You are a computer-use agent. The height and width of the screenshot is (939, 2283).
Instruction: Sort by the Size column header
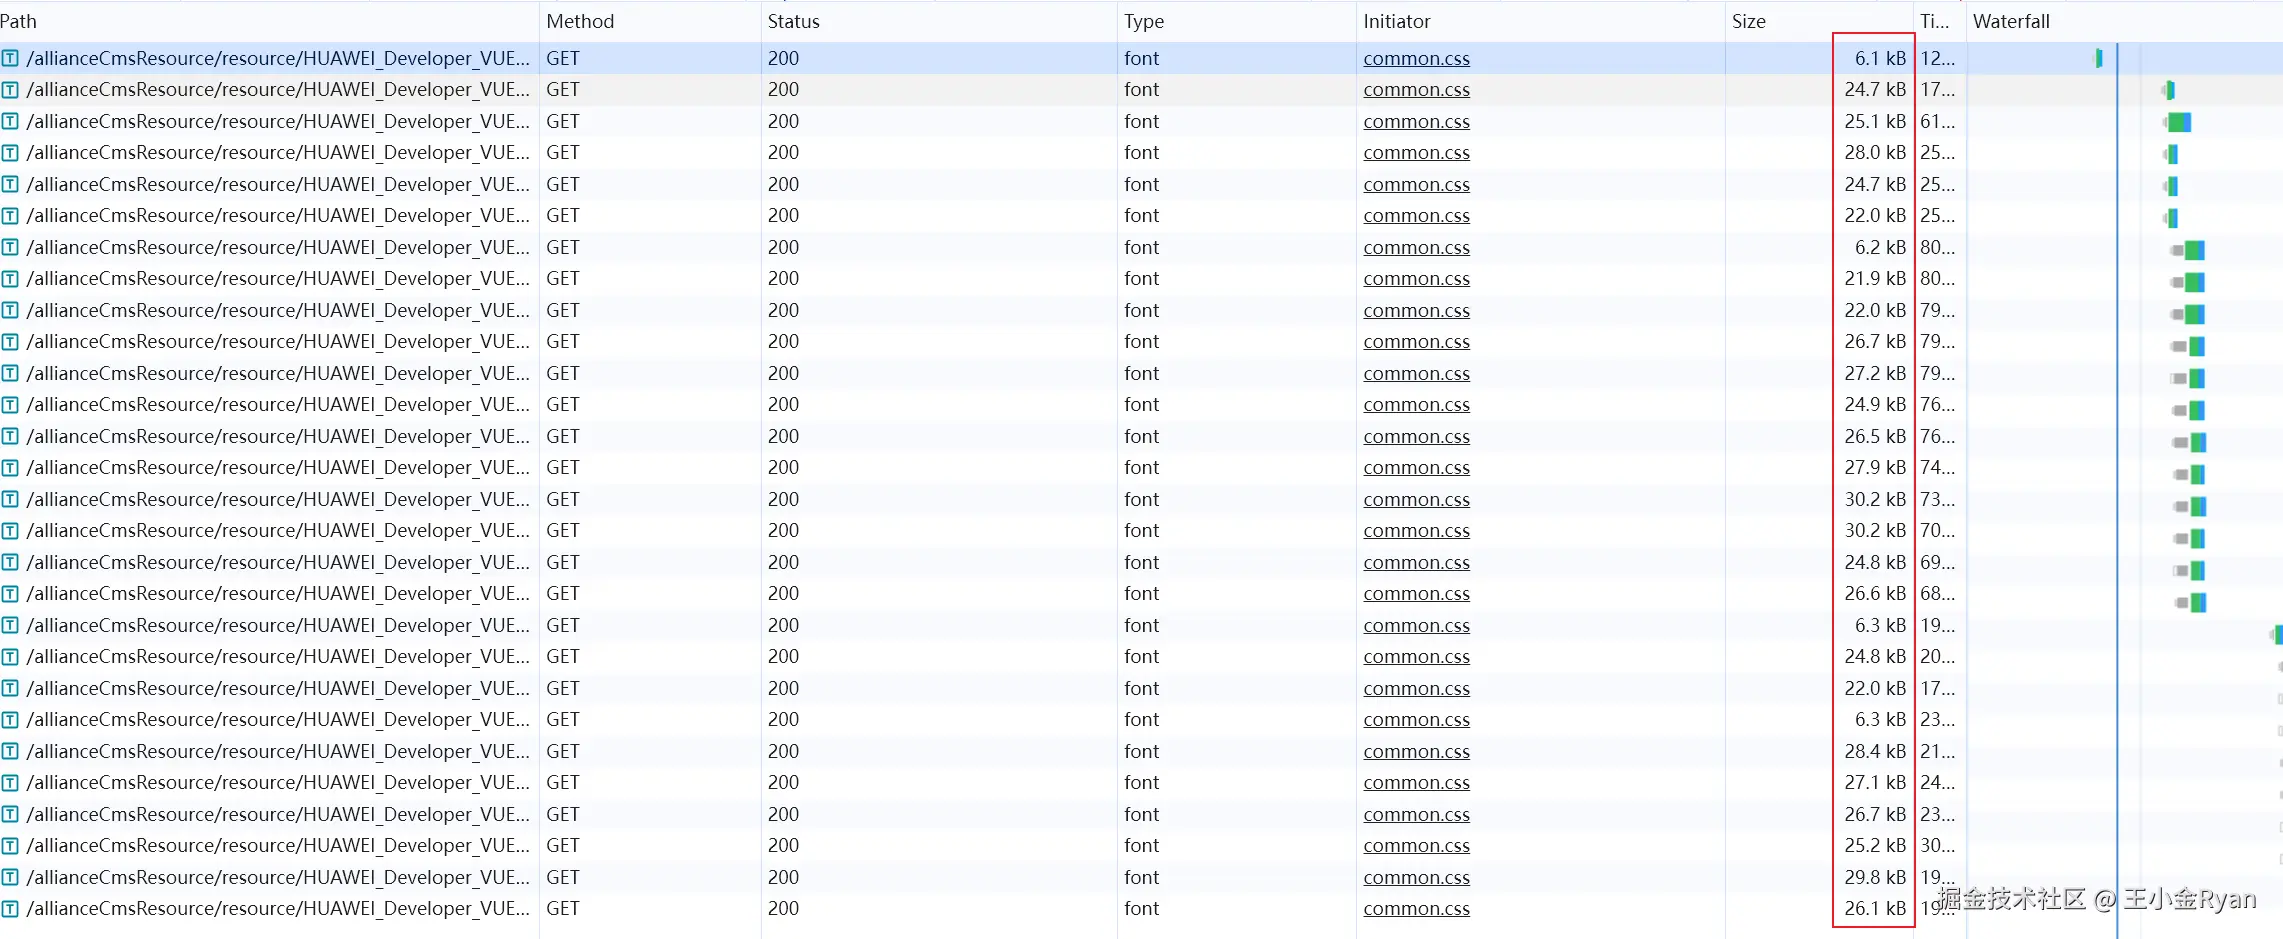1749,21
